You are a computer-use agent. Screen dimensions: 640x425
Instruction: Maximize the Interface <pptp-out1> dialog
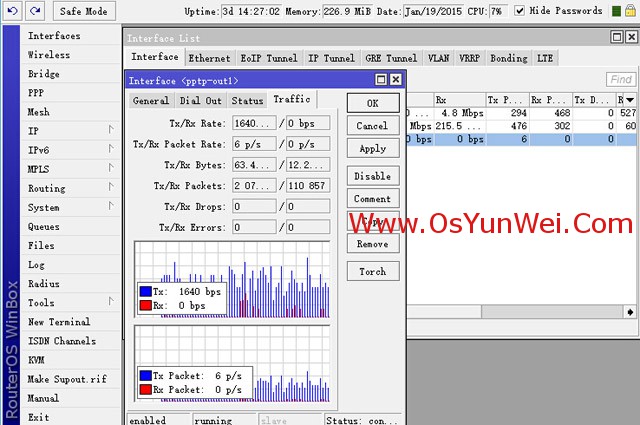[x=381, y=80]
